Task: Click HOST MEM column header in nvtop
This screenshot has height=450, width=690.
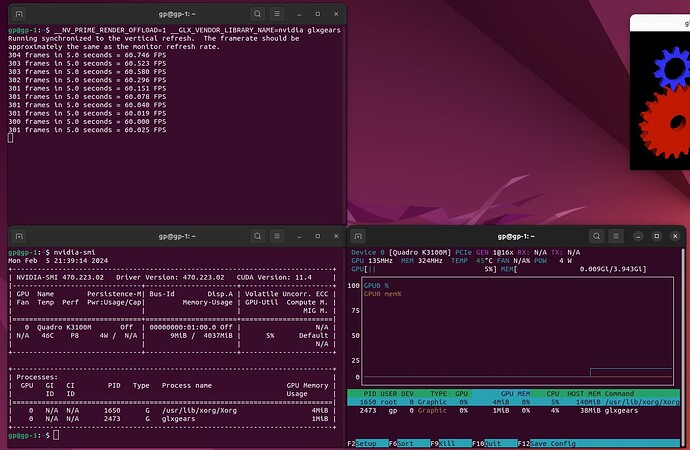Action: coord(584,394)
